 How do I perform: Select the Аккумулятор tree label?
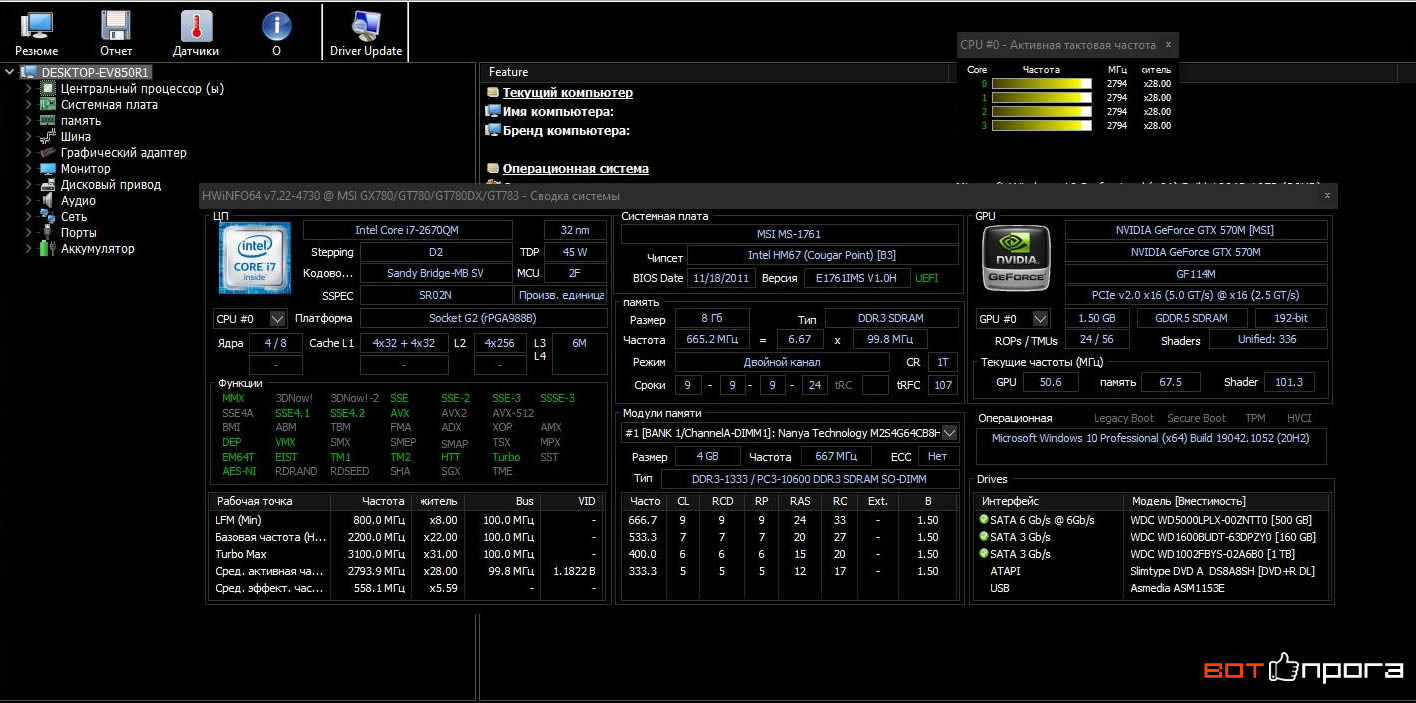(98, 249)
